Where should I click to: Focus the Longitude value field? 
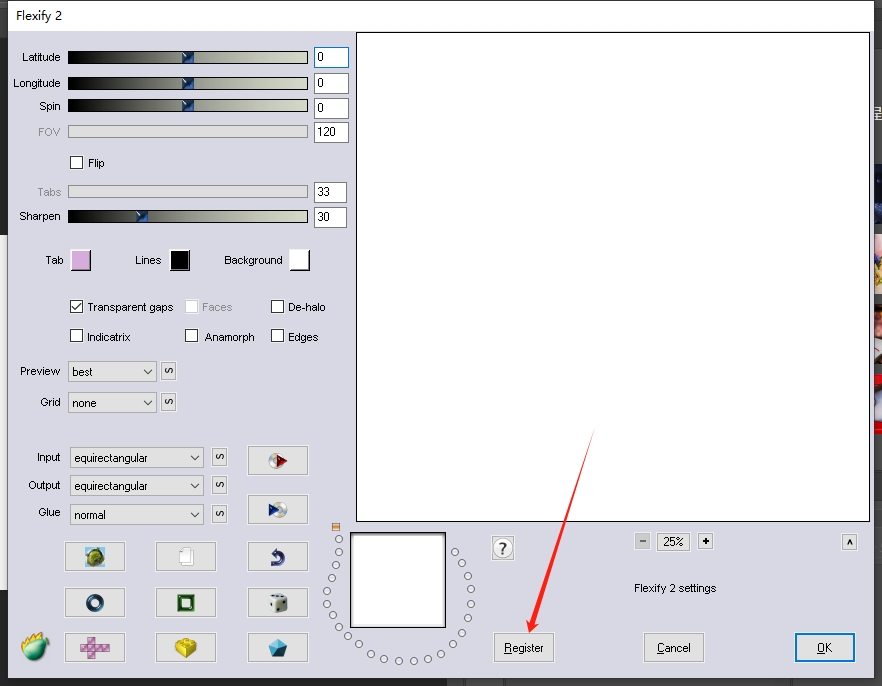331,83
